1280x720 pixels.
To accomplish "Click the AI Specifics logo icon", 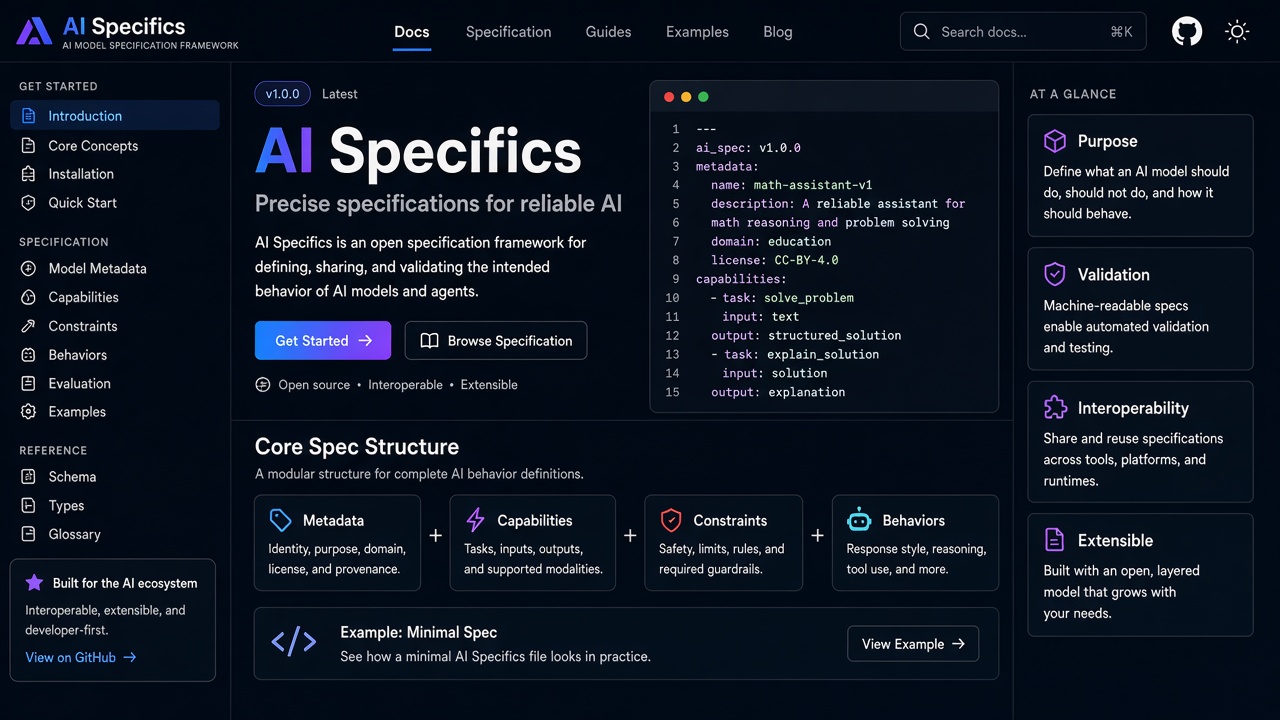I will point(34,32).
